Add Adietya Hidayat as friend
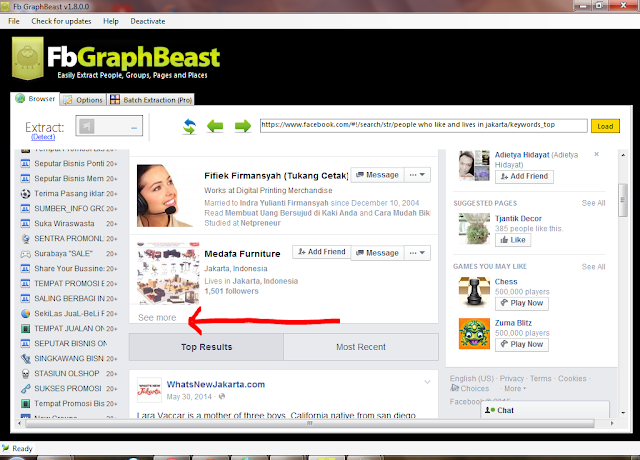Viewport: 640px width, 460px height. click(x=524, y=176)
